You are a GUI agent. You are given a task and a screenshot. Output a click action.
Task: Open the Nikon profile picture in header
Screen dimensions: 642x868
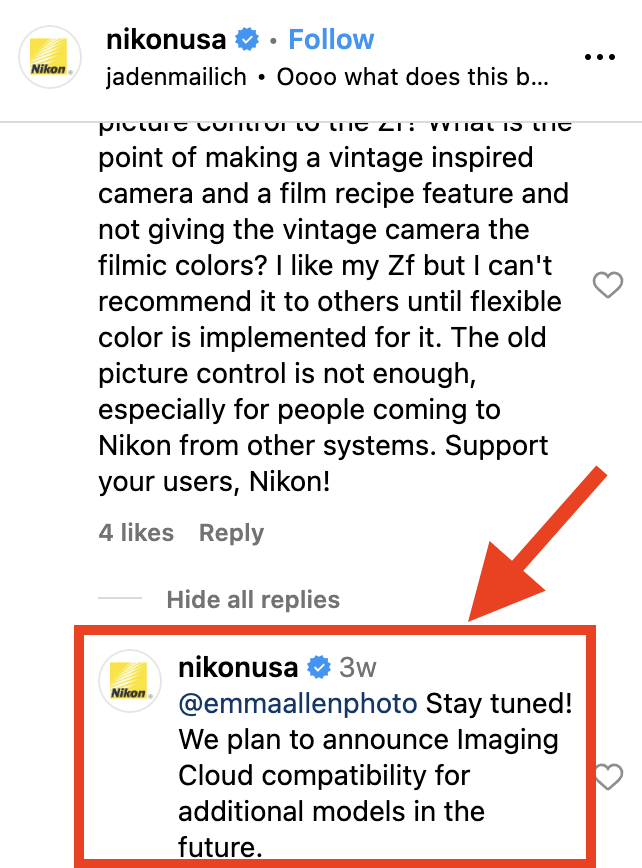pos(52,58)
